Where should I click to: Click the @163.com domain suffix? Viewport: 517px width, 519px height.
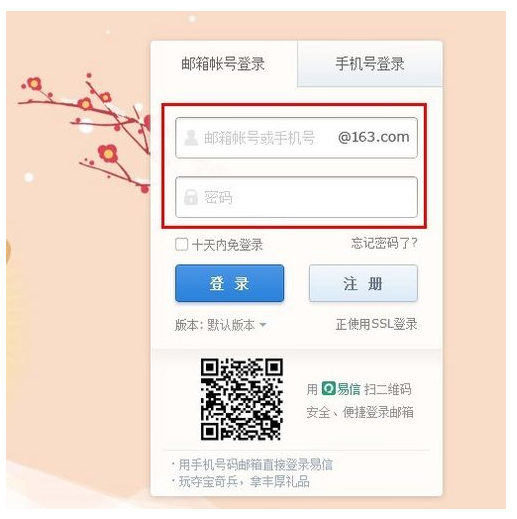(x=374, y=137)
